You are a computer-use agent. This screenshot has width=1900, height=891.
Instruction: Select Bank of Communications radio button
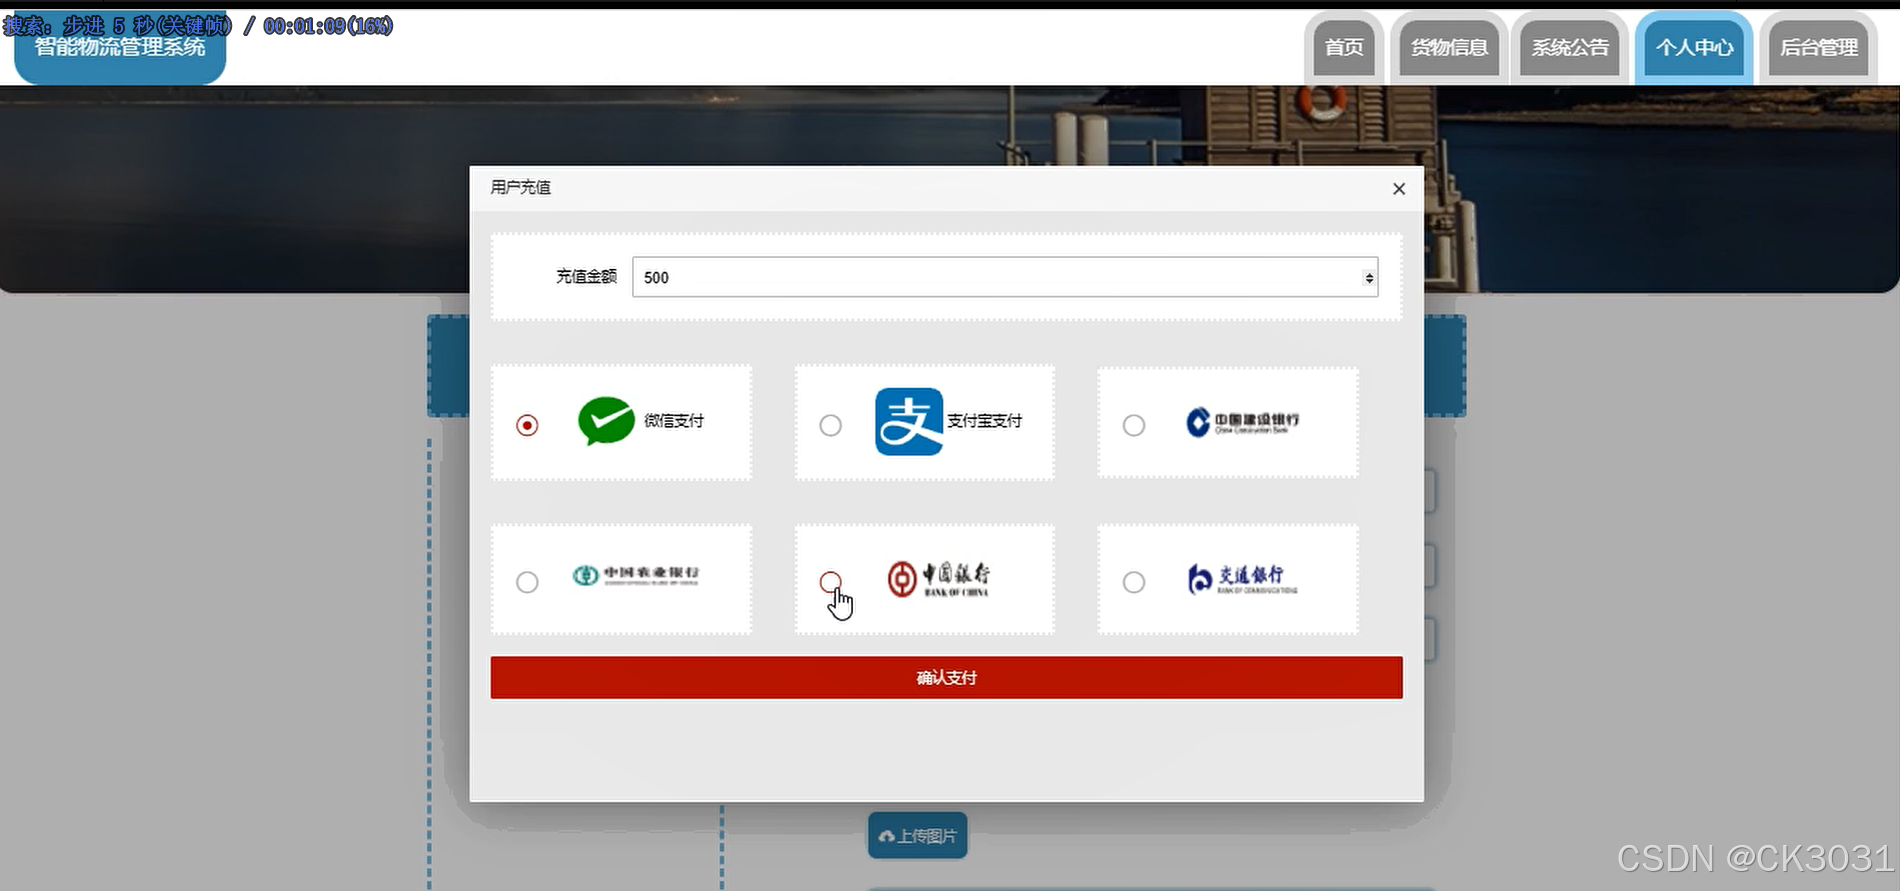point(1133,582)
